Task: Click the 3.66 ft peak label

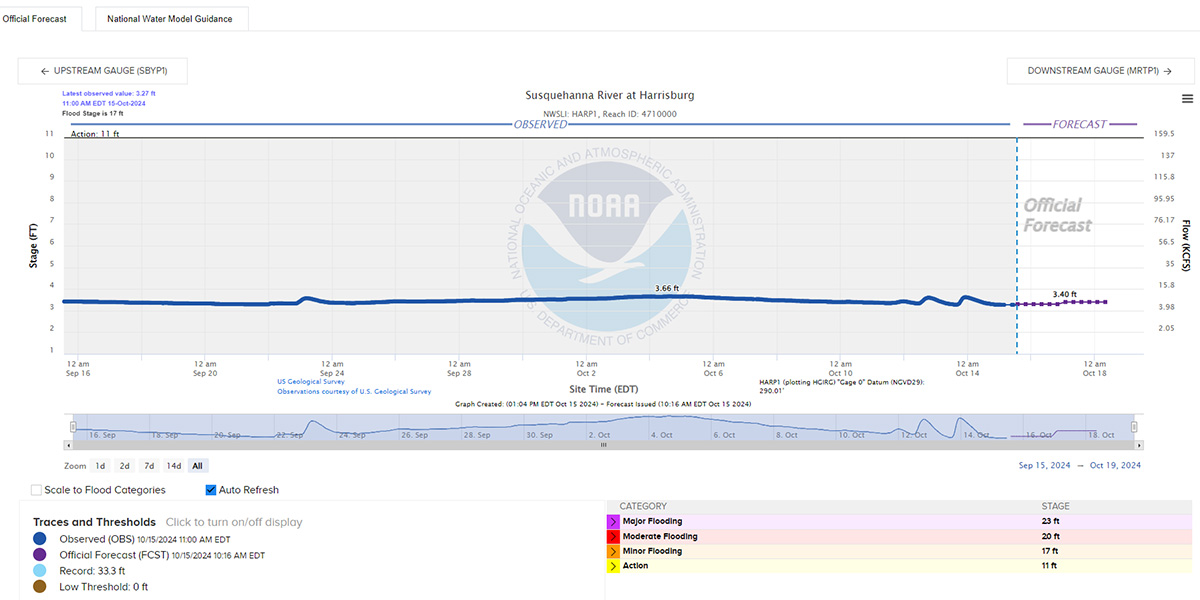Action: (667, 288)
